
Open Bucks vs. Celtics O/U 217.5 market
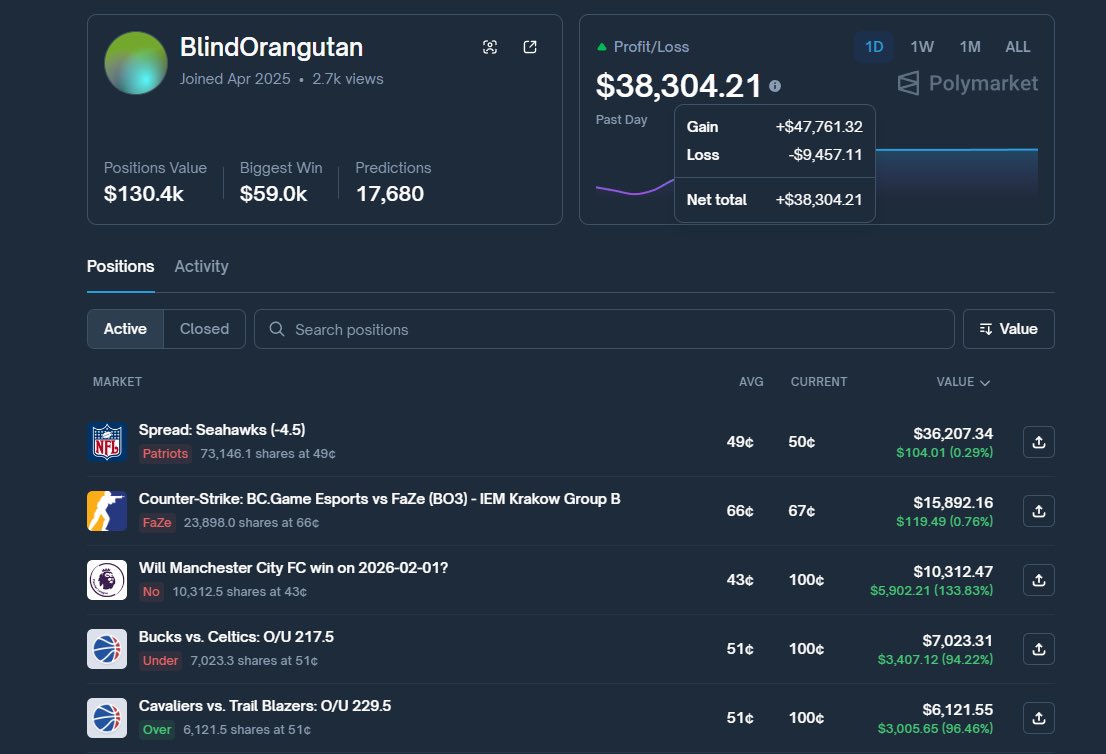236,637
